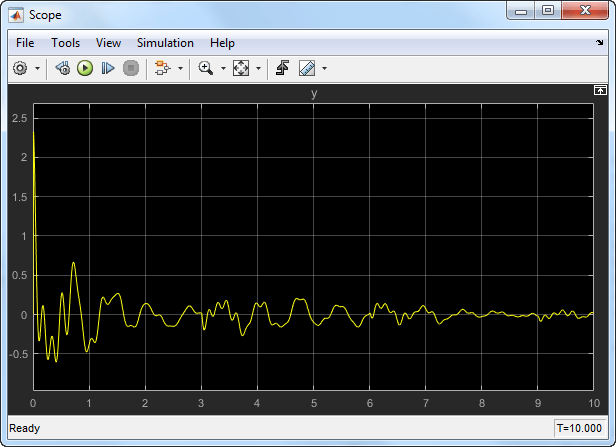The image size is (616, 447).
Task: Toggle the Triggers icon
Action: point(282,68)
